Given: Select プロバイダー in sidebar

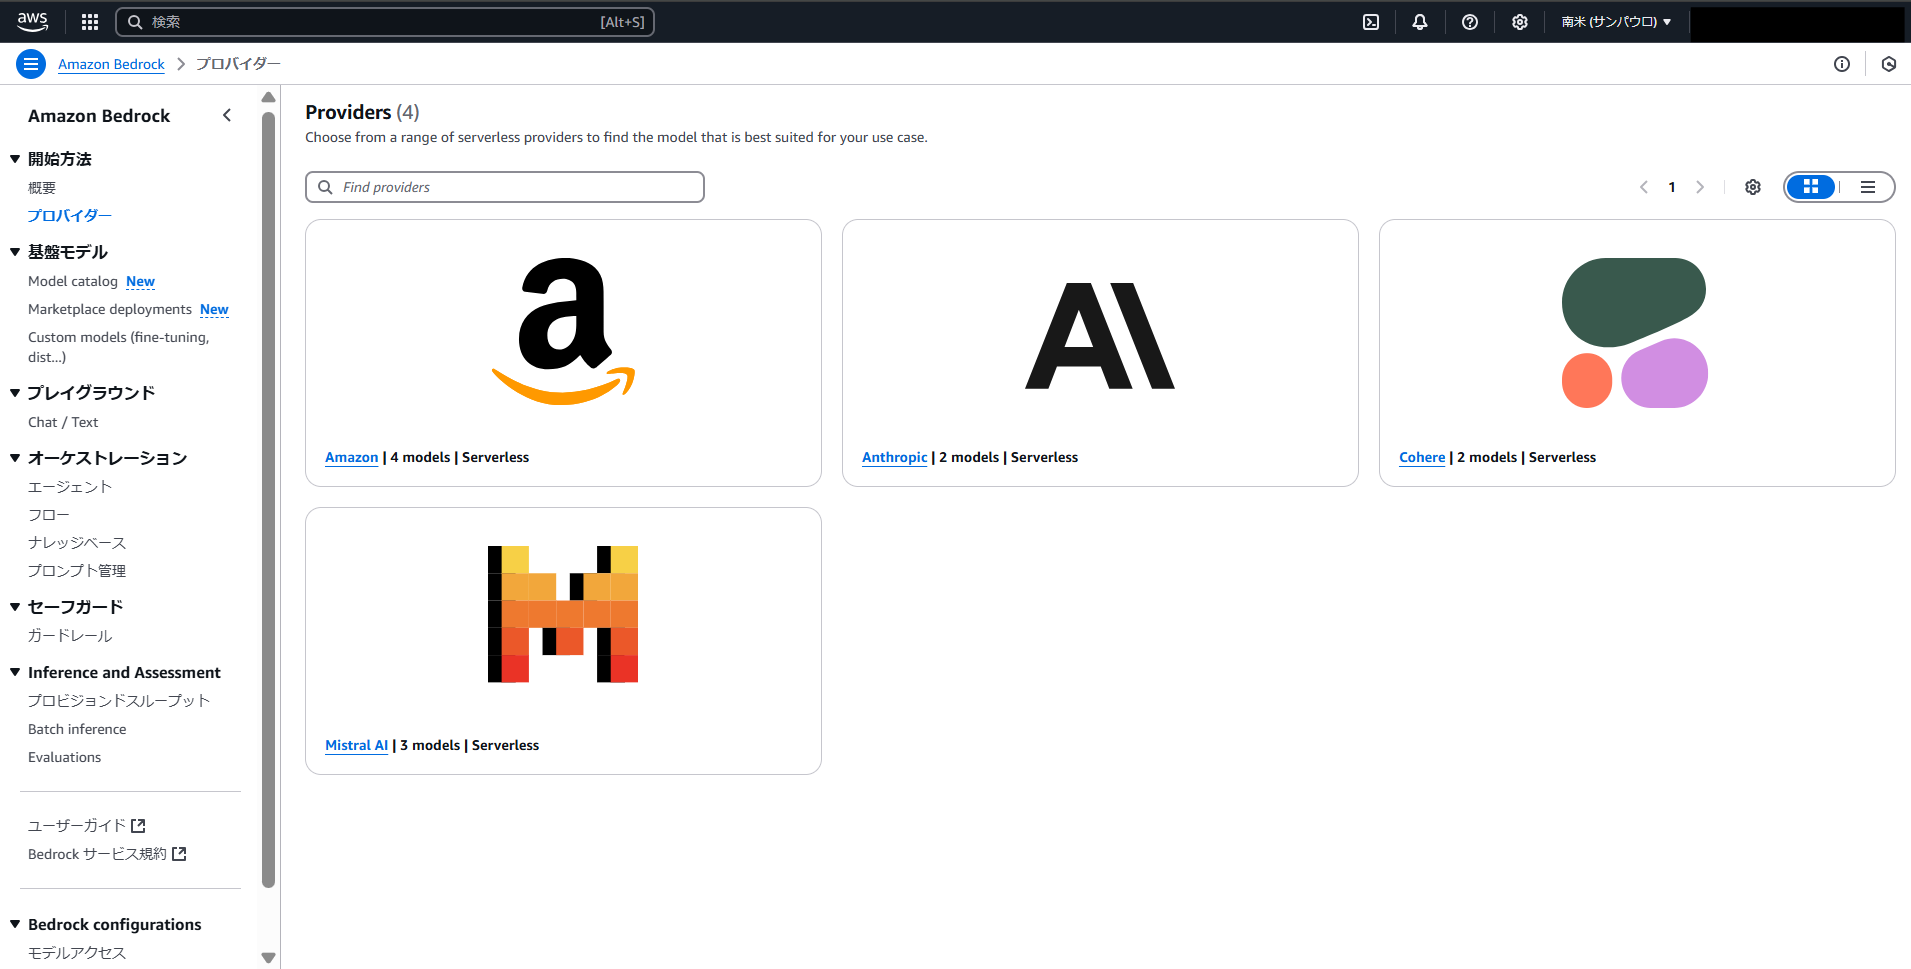Looking at the screenshot, I should pyautogui.click(x=70, y=216).
